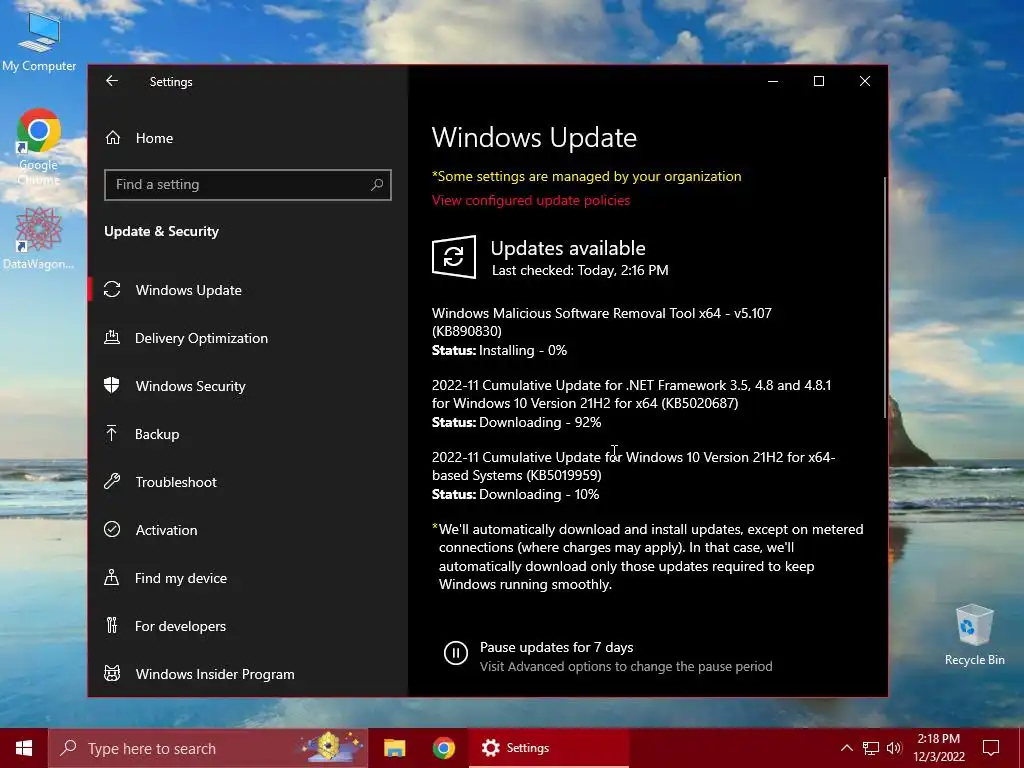Click the pause circle icon for updates
Image resolution: width=1024 pixels, height=768 pixels.
(456, 652)
